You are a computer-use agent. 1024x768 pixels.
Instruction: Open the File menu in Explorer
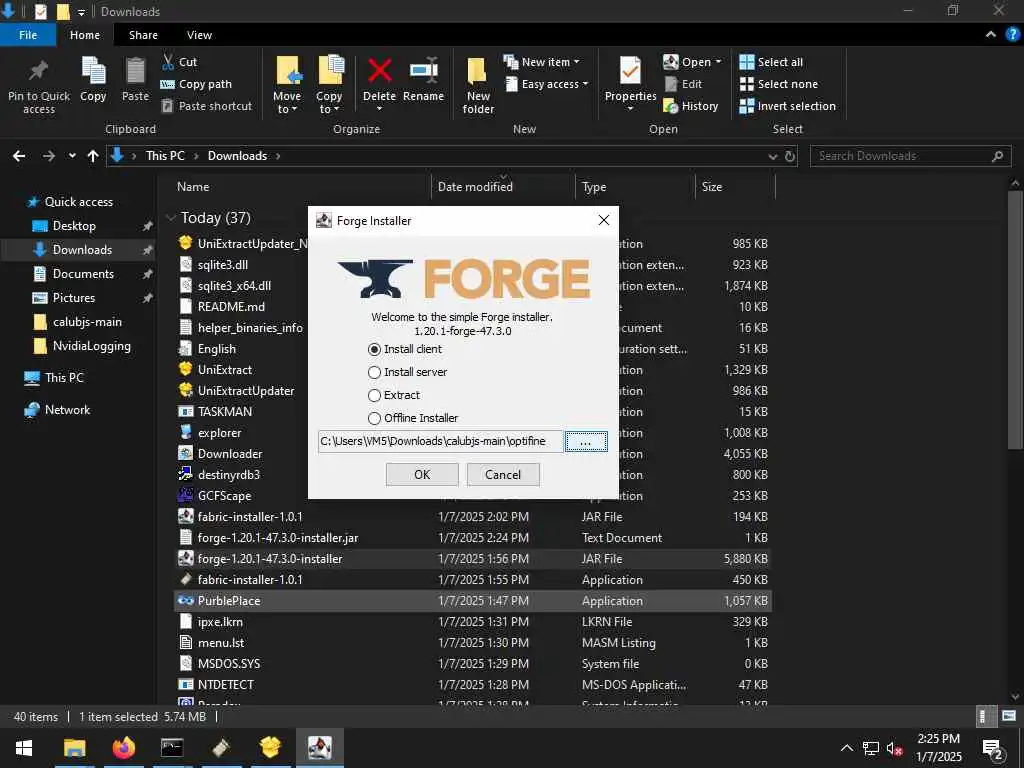pos(28,35)
